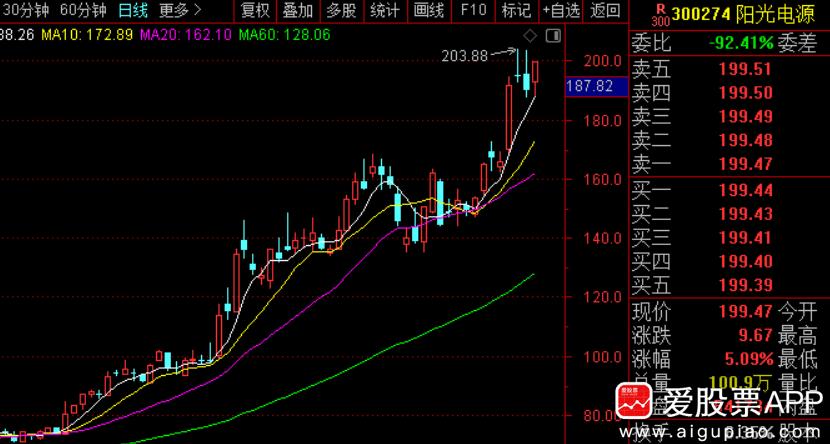
Task: Click the 187.82 price axis marker
Action: 597,86
